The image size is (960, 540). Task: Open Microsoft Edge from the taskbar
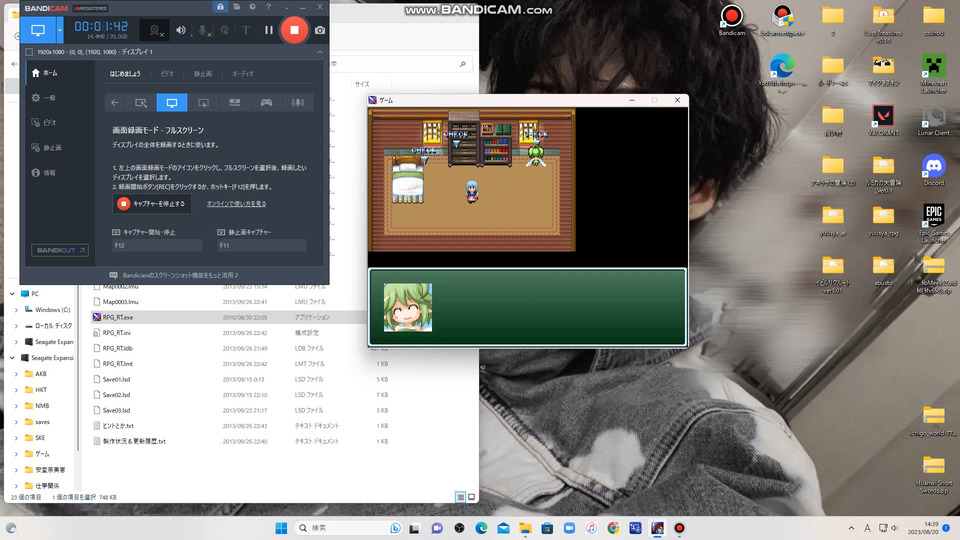click(481, 528)
